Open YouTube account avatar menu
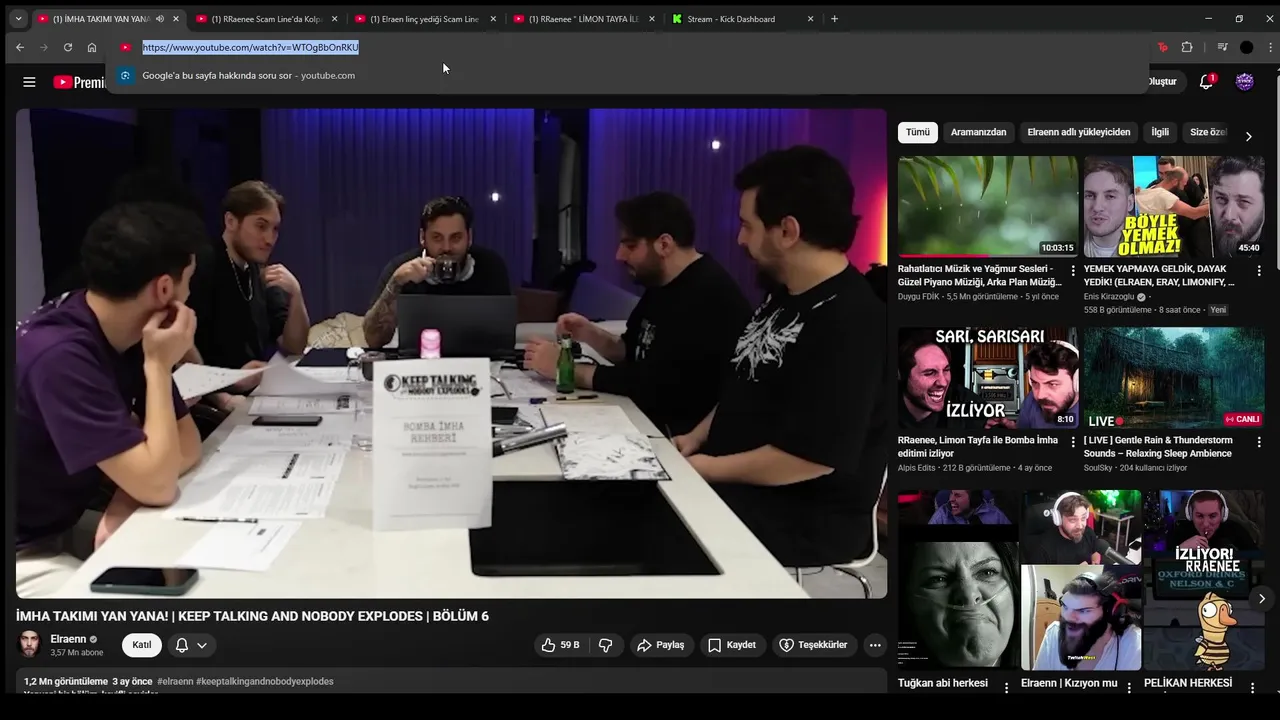Screen dimensions: 1280x720 [1245, 82]
